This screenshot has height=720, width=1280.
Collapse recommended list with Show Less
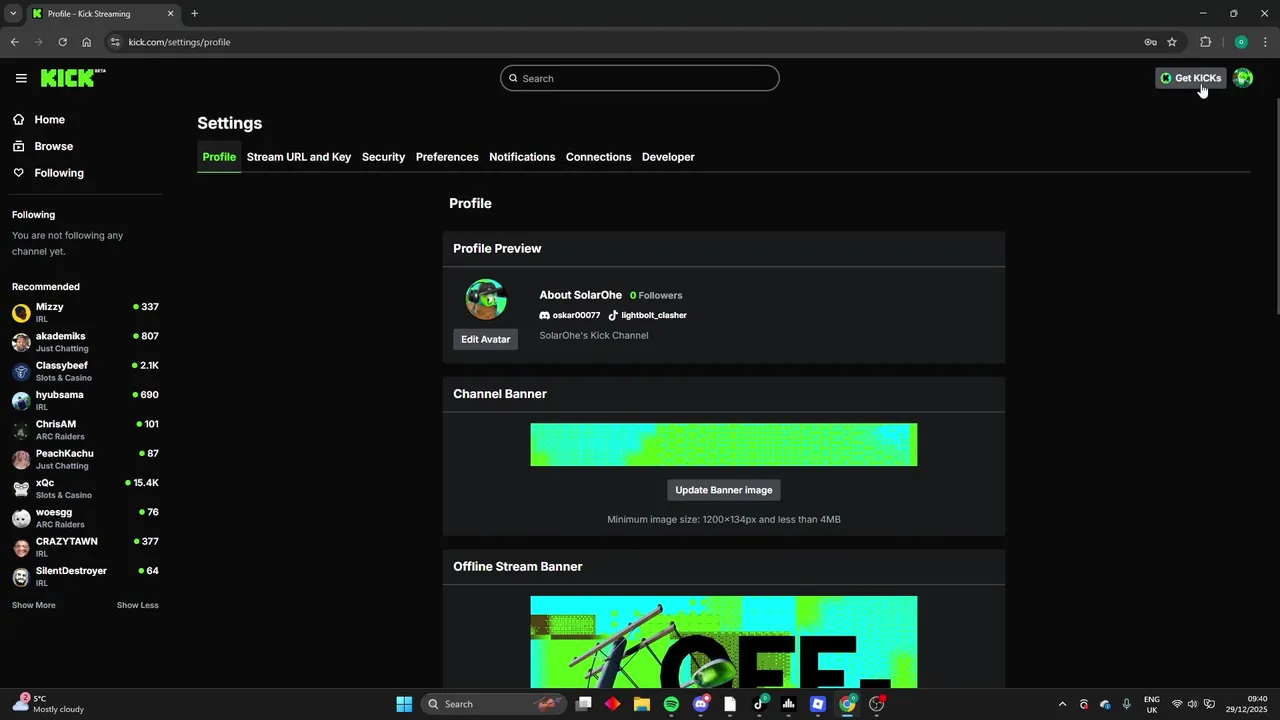pyautogui.click(x=138, y=605)
